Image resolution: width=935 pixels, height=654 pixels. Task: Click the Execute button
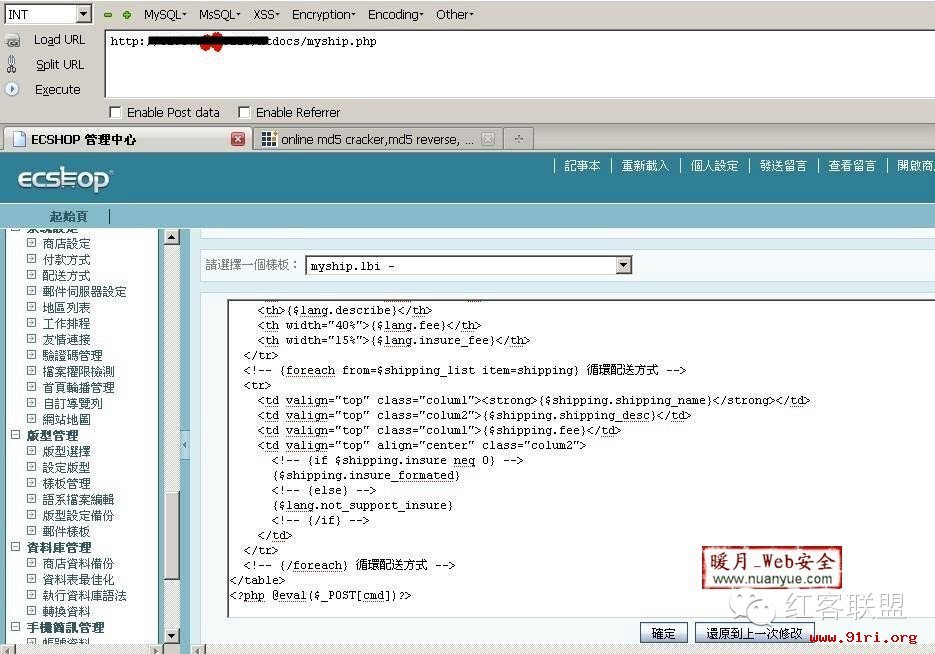click(x=57, y=89)
